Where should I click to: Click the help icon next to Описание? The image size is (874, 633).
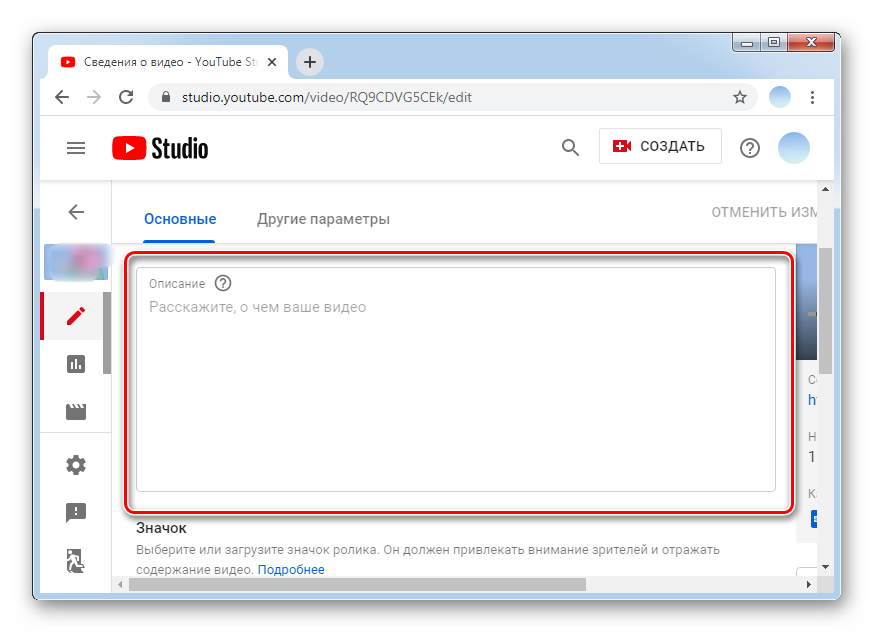223,284
